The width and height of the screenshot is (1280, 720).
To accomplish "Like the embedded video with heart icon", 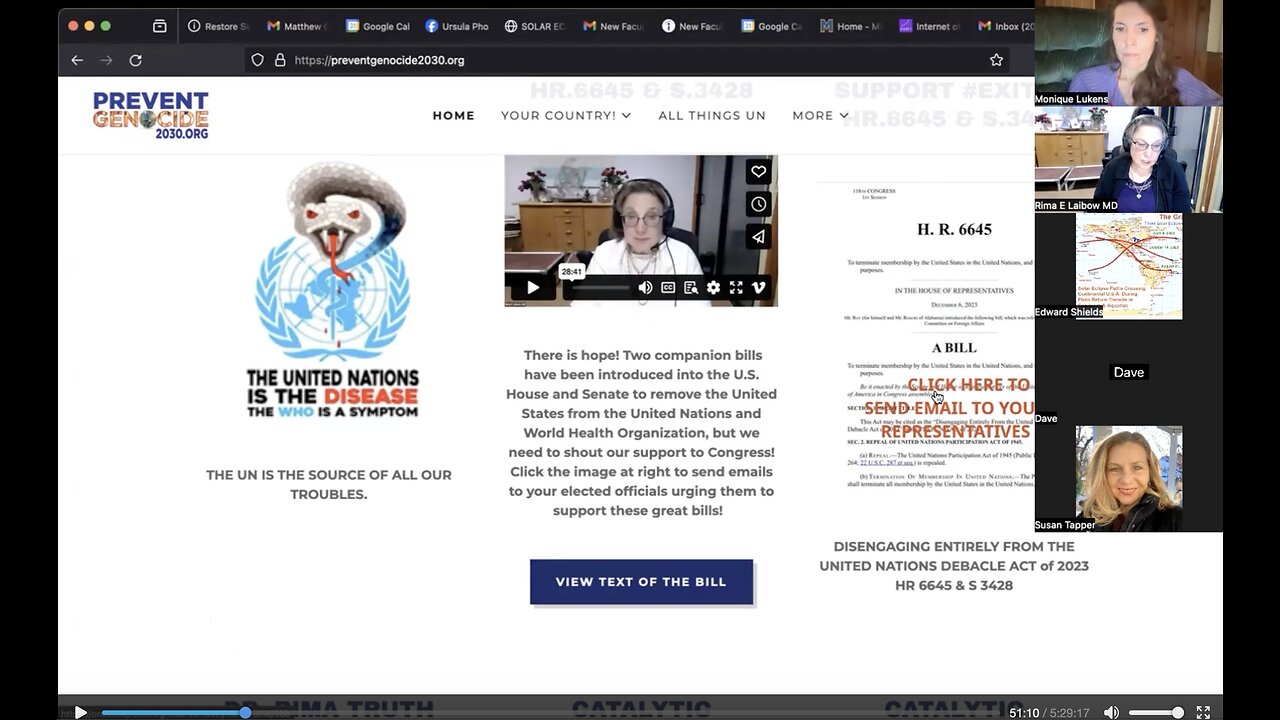I will [x=759, y=172].
